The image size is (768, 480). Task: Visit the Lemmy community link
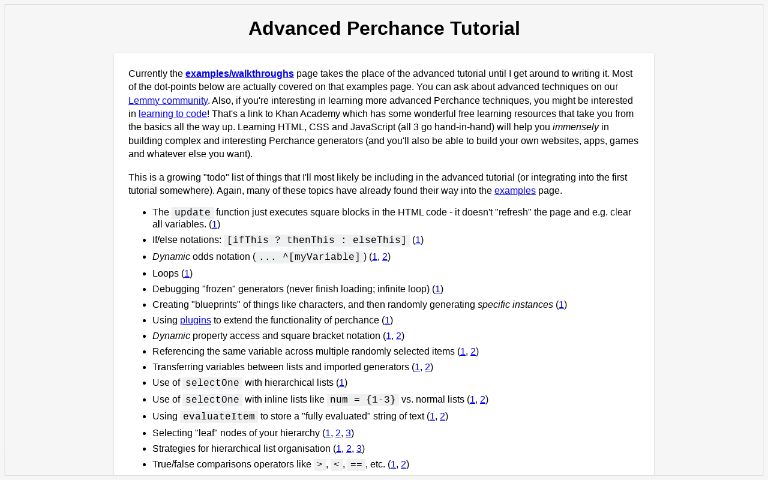point(168,100)
